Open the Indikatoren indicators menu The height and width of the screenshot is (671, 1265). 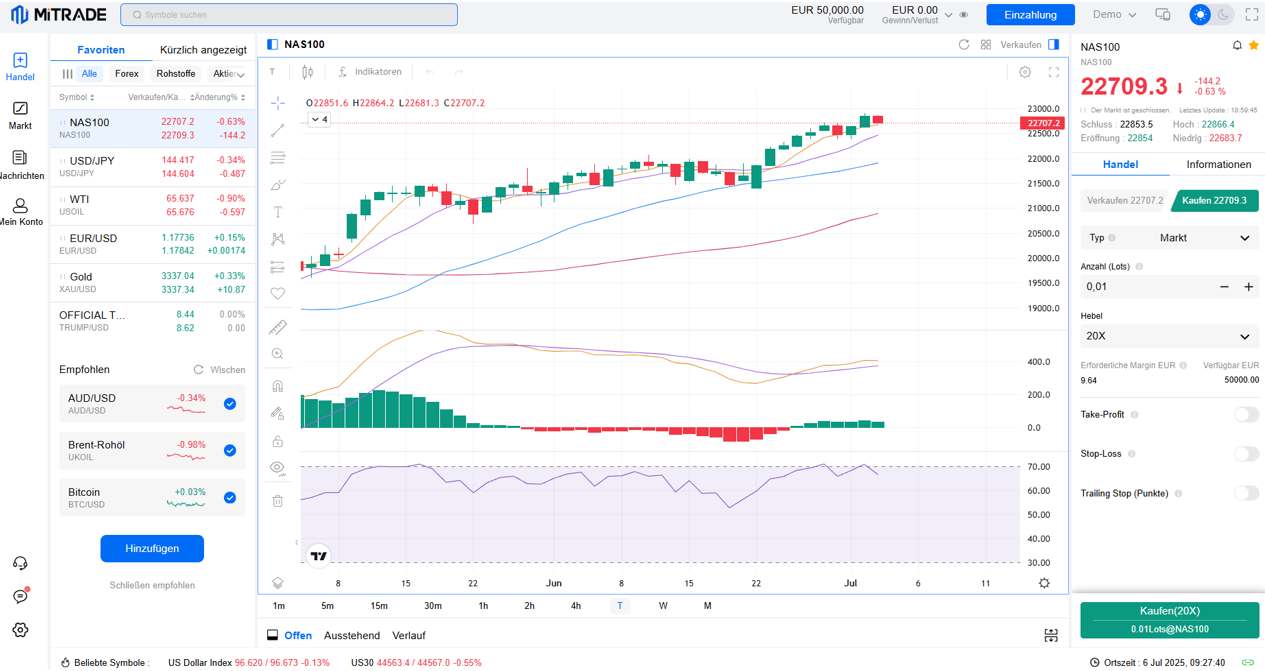click(371, 72)
